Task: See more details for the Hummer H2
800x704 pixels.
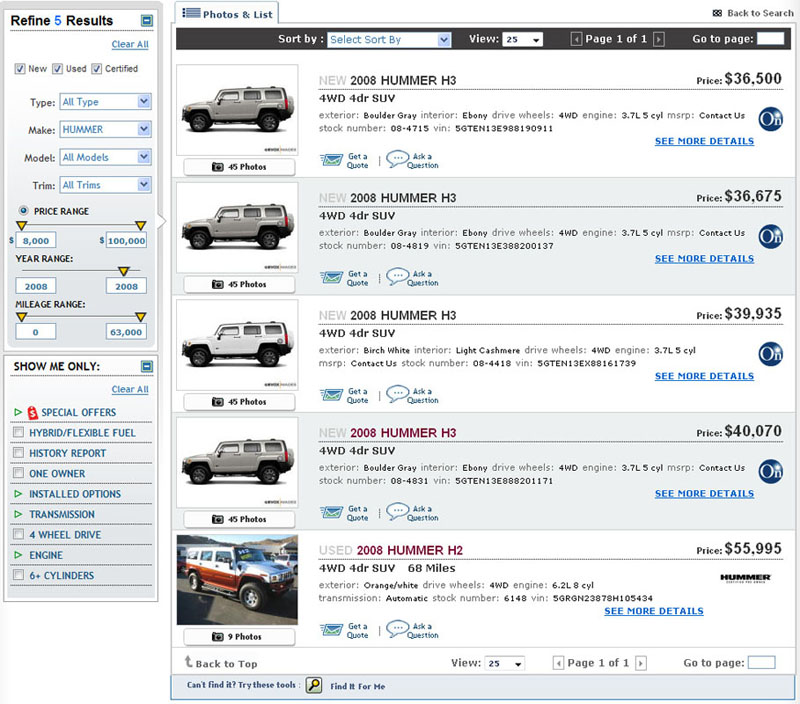Action: (654, 611)
